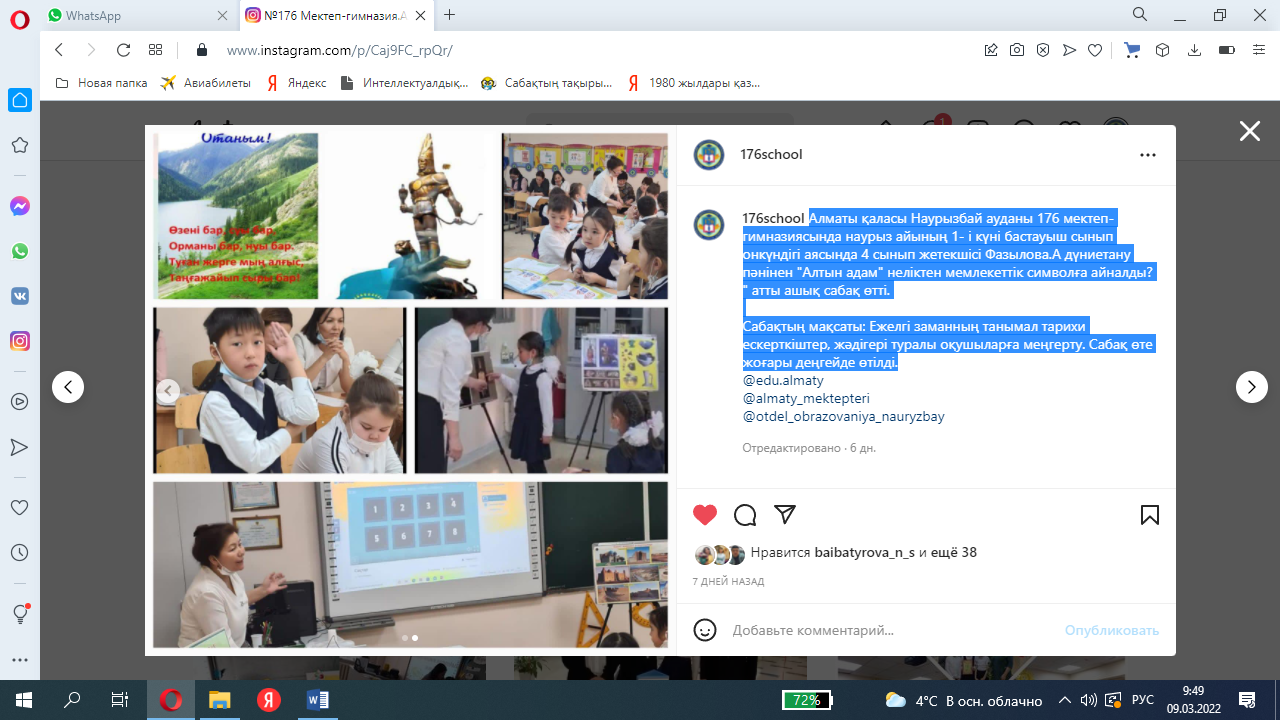Image resolution: width=1280 pixels, height=720 pixels.
Task: Show hidden system tray icons chevron
Action: point(1065,700)
